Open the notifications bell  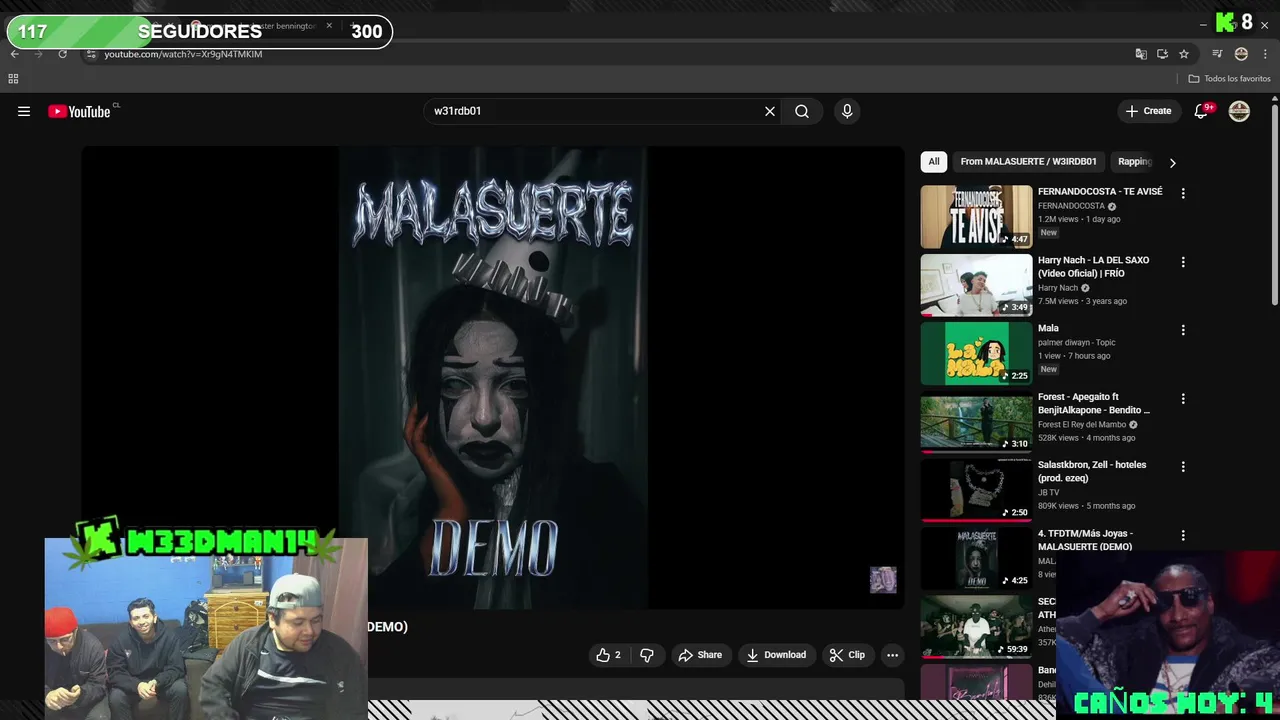point(1201,111)
